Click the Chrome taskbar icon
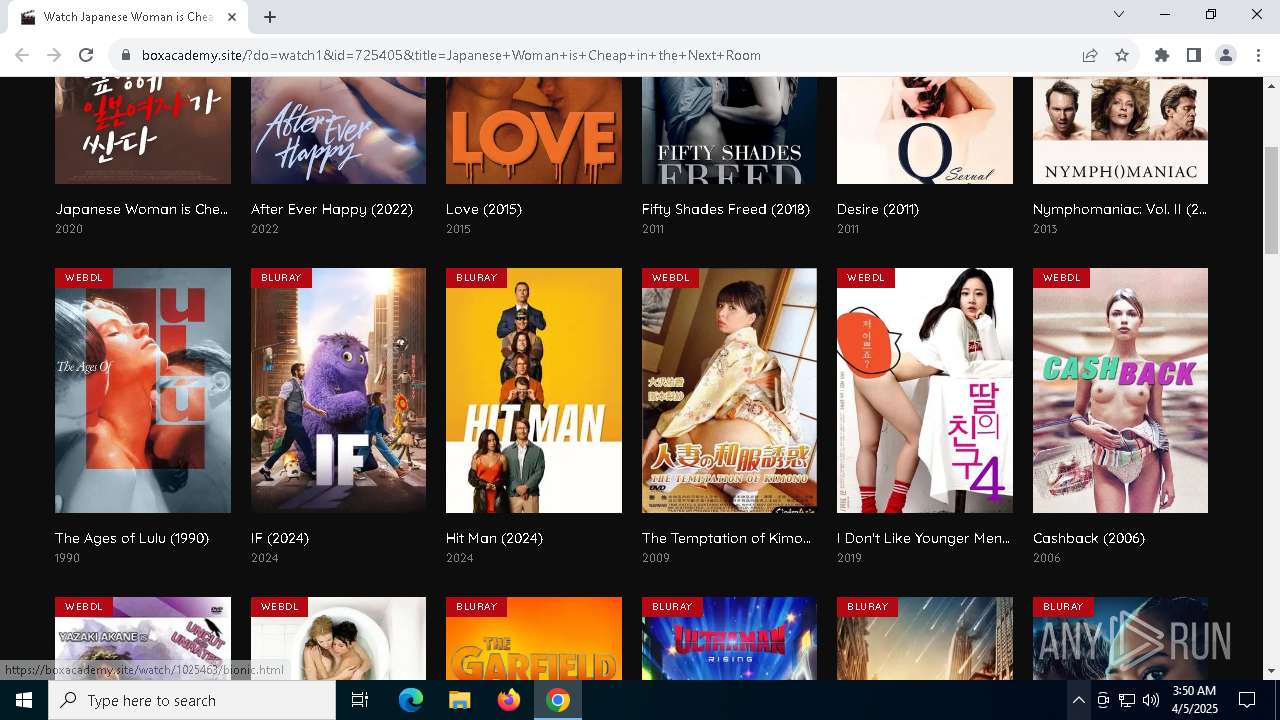Image resolution: width=1280 pixels, height=720 pixels. 558,700
